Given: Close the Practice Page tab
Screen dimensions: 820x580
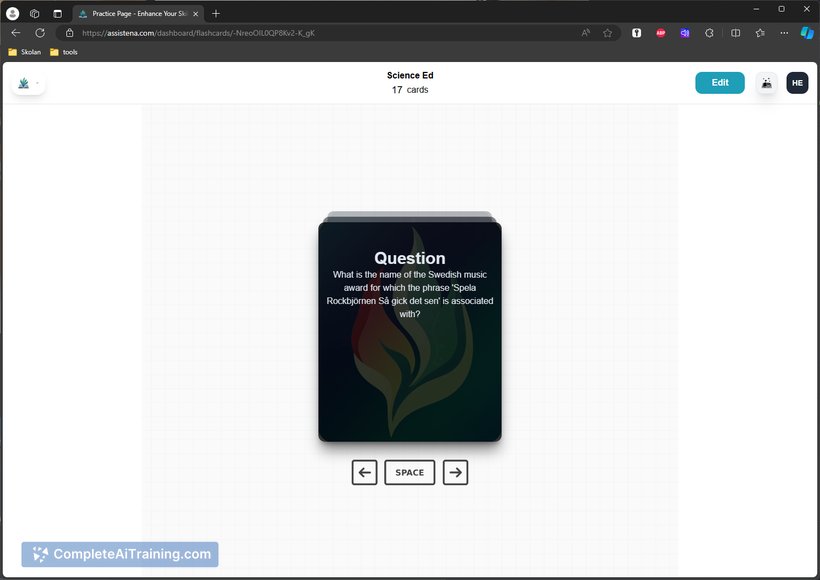Looking at the screenshot, I should [x=196, y=14].
